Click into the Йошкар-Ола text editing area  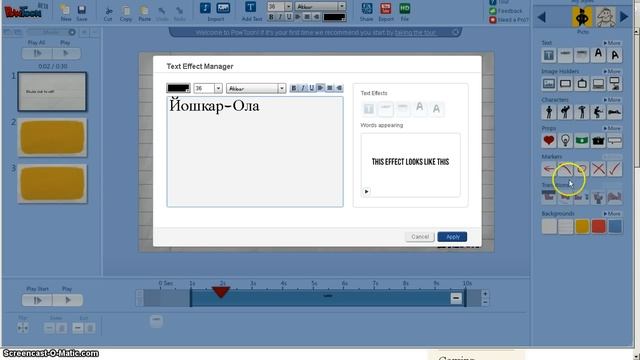pos(255,152)
